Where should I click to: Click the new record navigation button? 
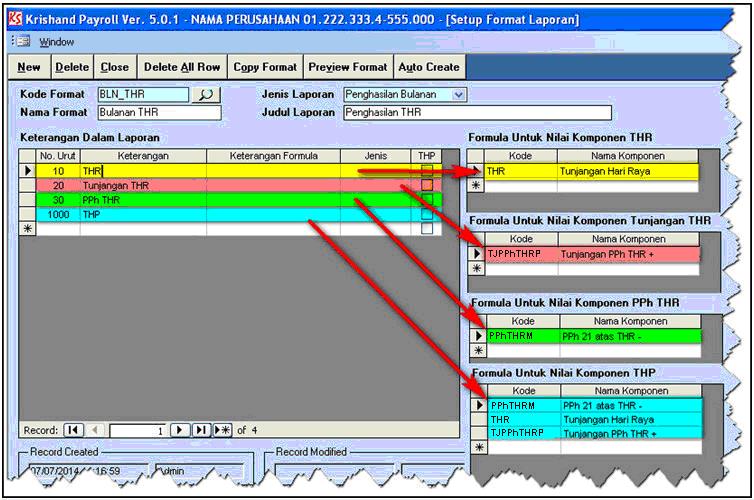tap(222, 430)
